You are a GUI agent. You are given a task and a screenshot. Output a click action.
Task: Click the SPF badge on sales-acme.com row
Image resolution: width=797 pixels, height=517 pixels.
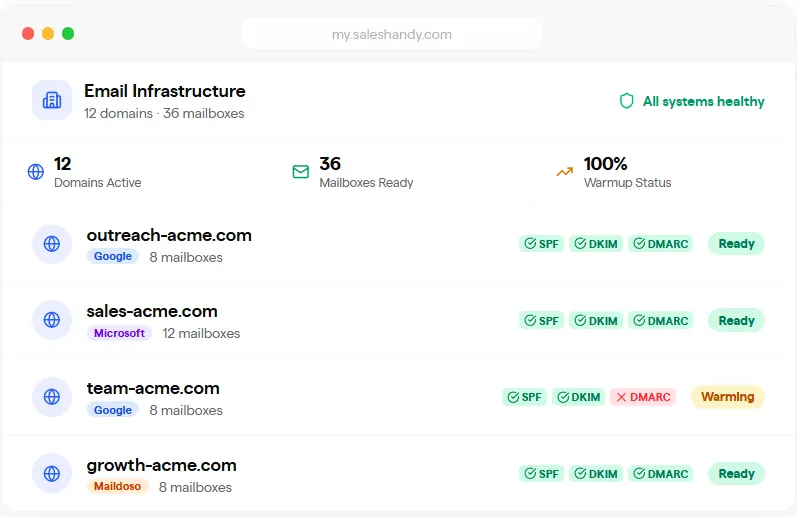coord(541,321)
